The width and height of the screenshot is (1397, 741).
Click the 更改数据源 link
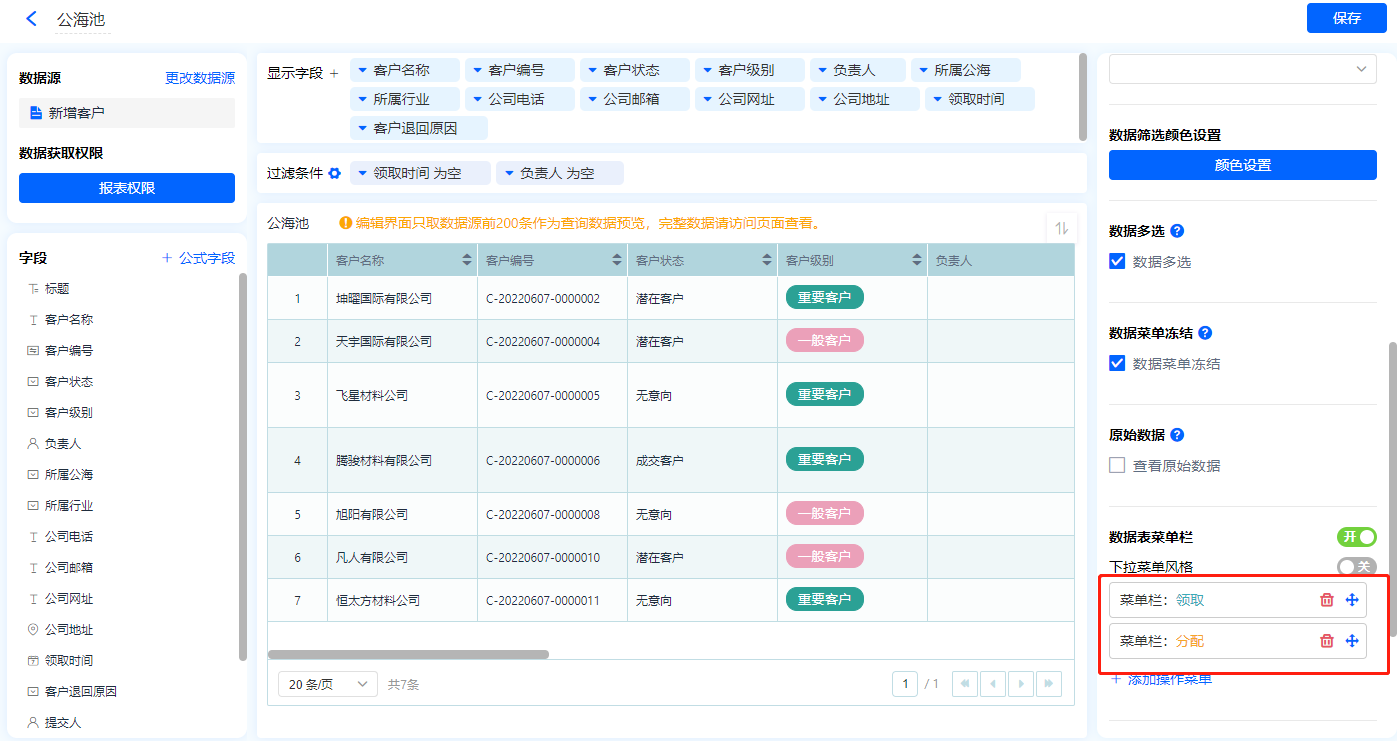click(x=200, y=78)
